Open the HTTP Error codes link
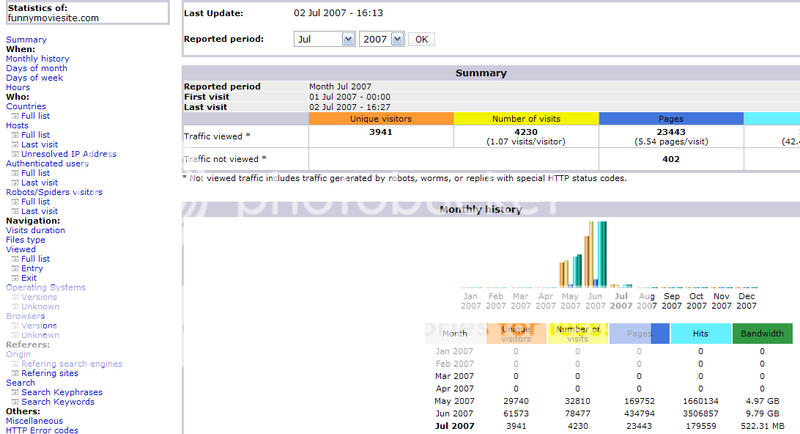Image resolution: width=800 pixels, height=434 pixels. [x=42, y=430]
